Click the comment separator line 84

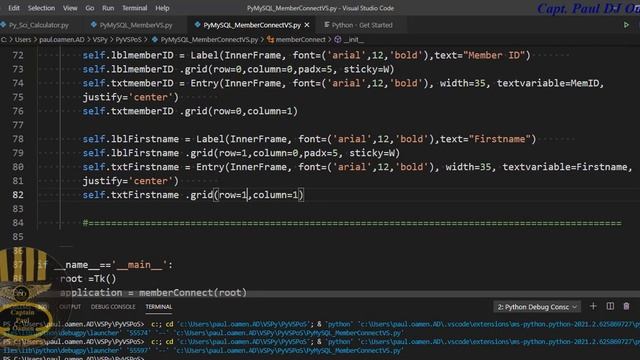(x=352, y=223)
